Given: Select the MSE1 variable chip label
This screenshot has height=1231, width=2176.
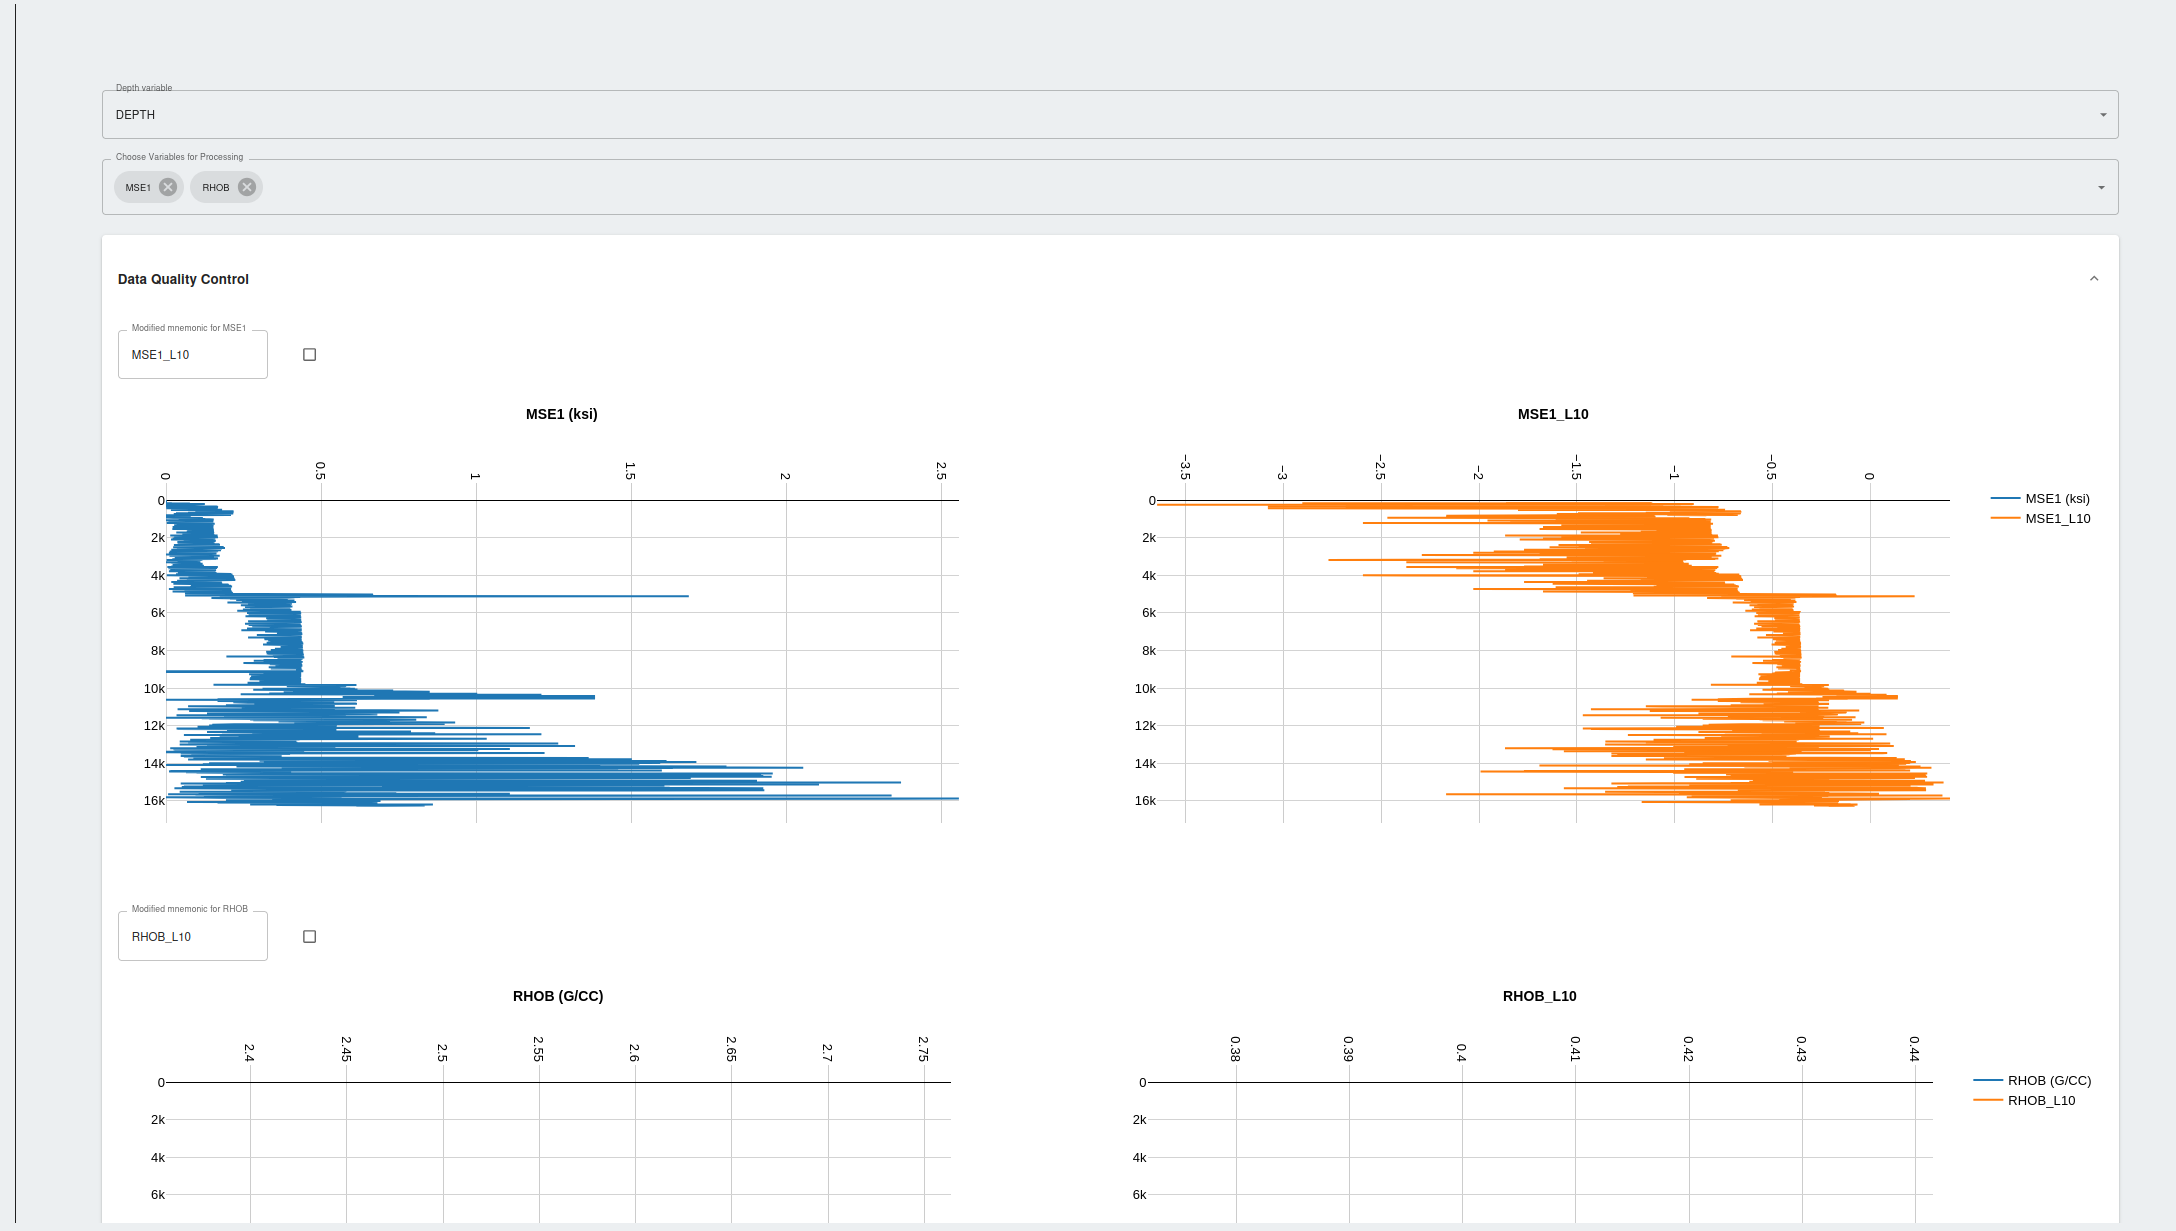Looking at the screenshot, I should [138, 188].
